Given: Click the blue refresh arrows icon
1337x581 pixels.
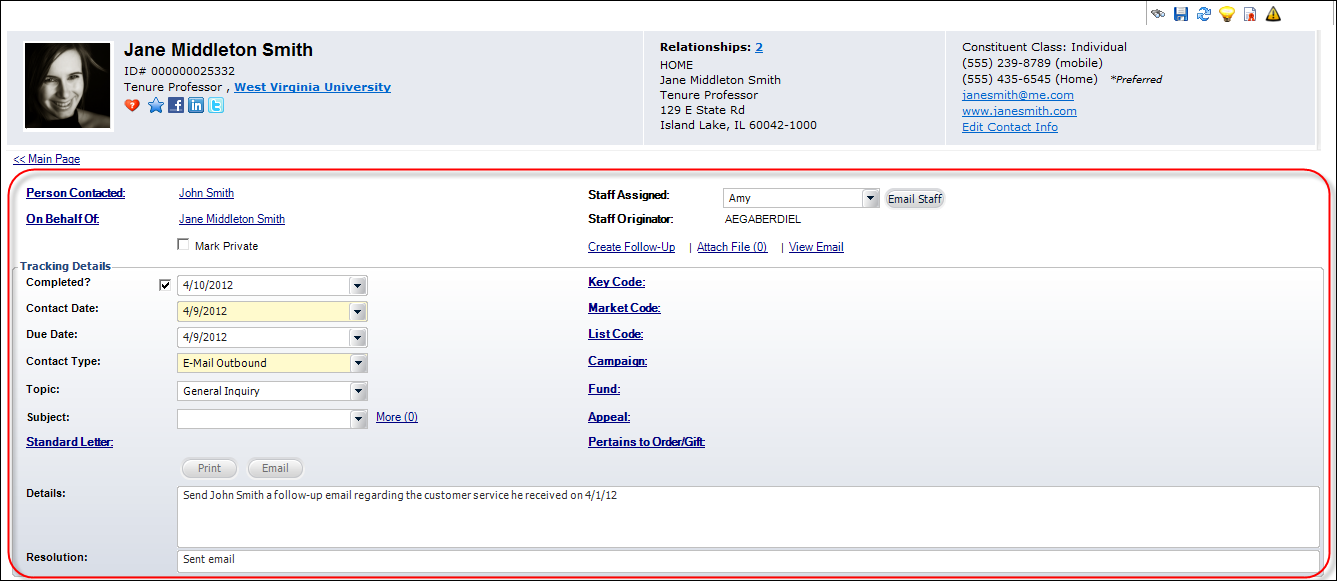Looking at the screenshot, I should [1204, 14].
